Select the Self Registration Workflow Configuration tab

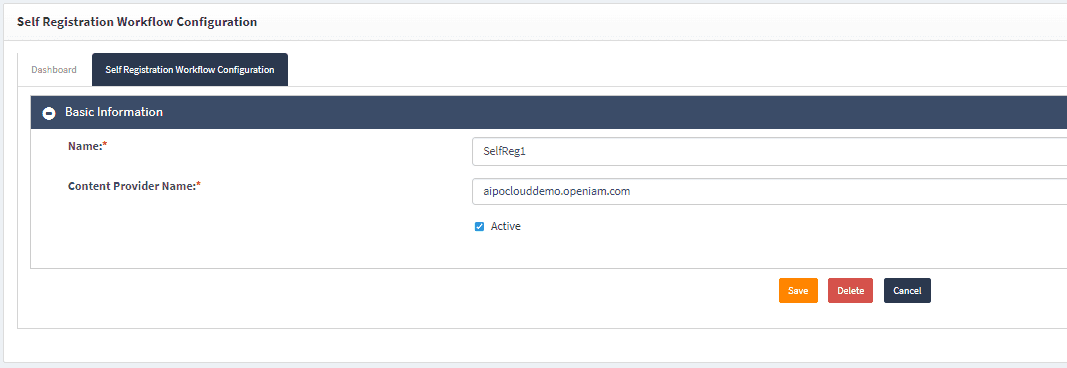(190, 69)
